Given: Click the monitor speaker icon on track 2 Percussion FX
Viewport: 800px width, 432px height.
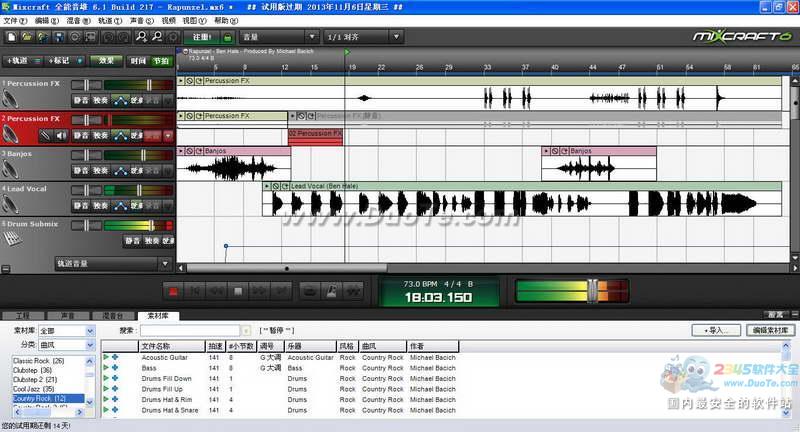Looking at the screenshot, I should click(61, 136).
